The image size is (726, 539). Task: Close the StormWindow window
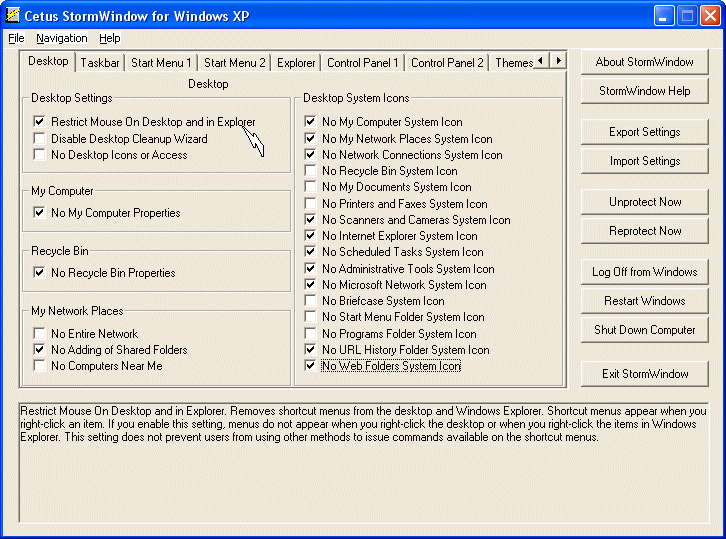click(x=710, y=16)
